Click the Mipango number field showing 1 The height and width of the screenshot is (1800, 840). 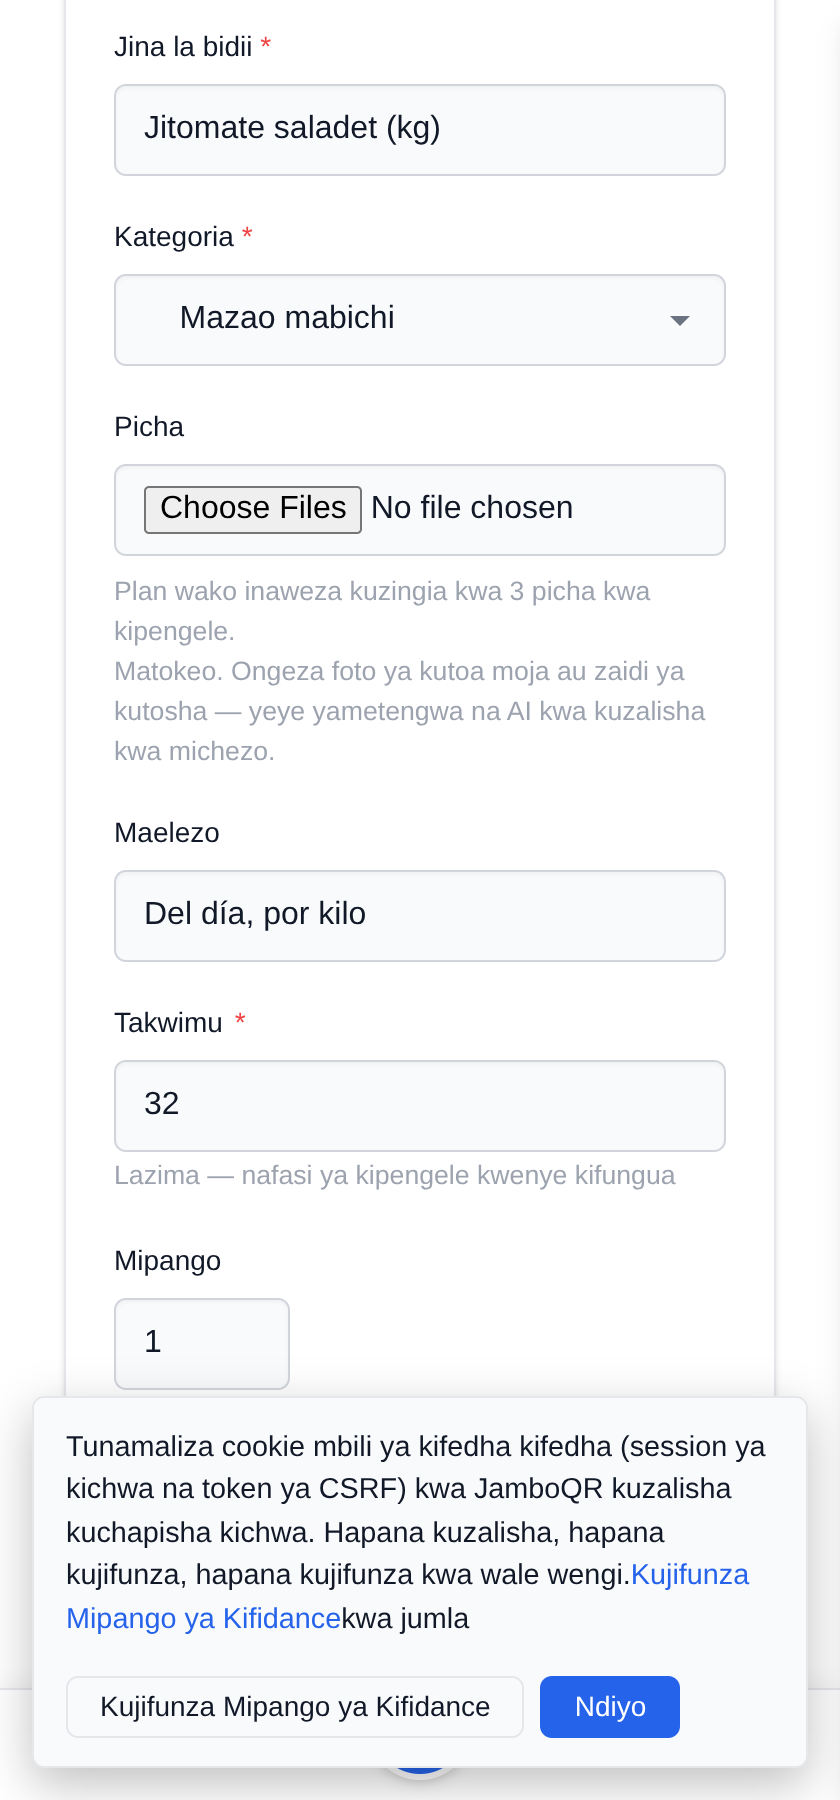tap(202, 1344)
